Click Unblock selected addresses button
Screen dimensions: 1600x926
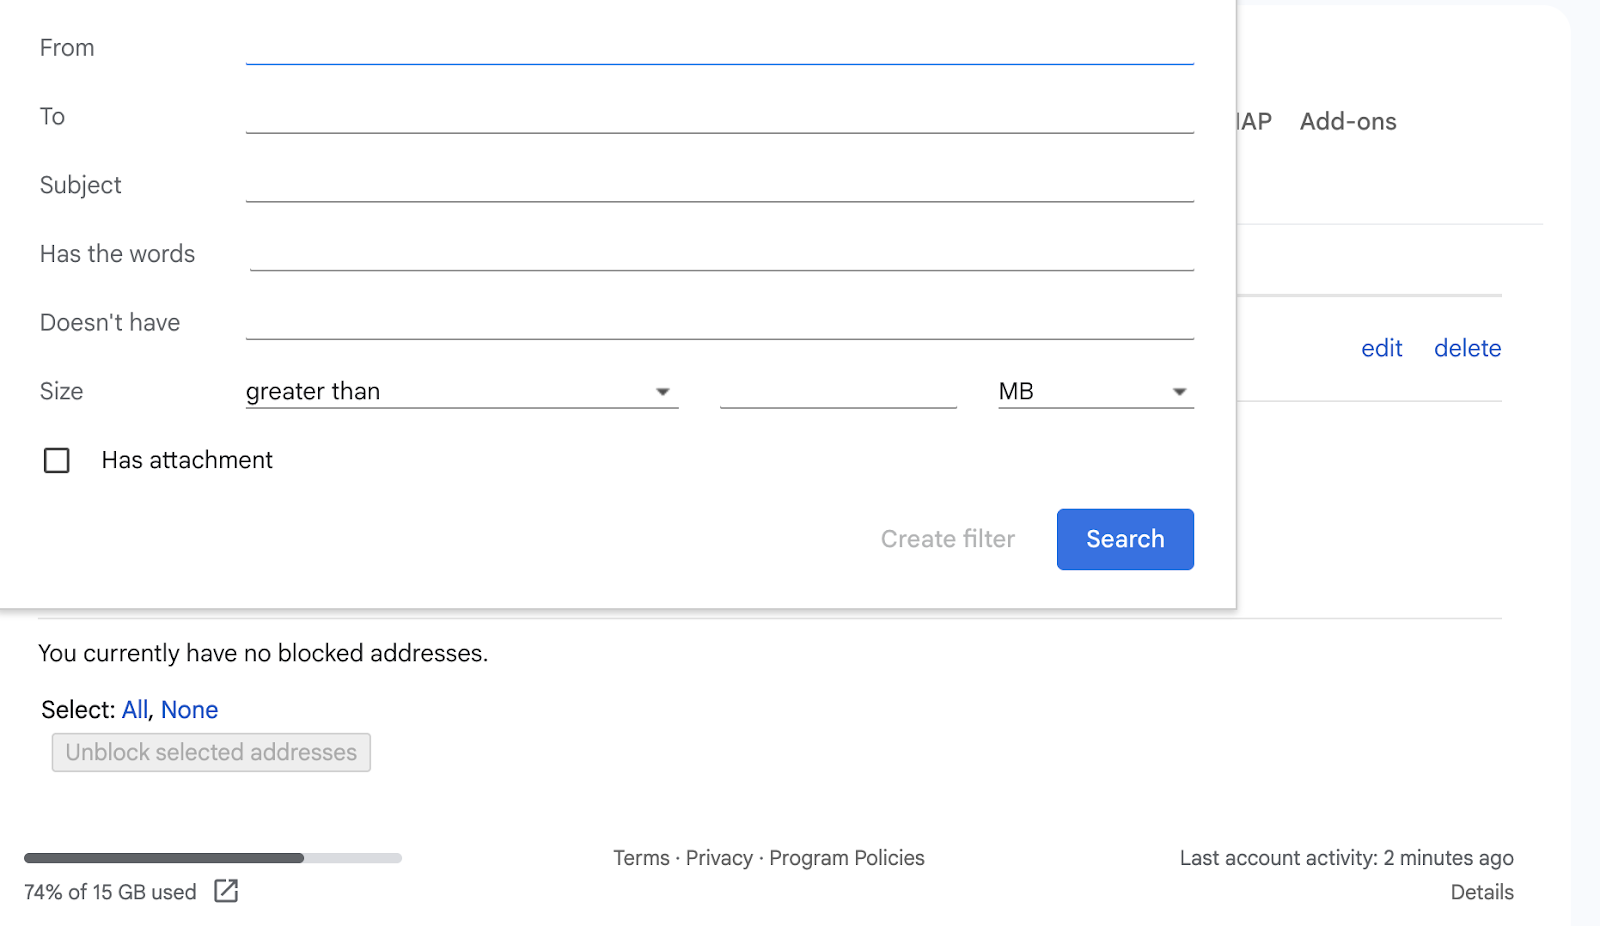coord(211,752)
